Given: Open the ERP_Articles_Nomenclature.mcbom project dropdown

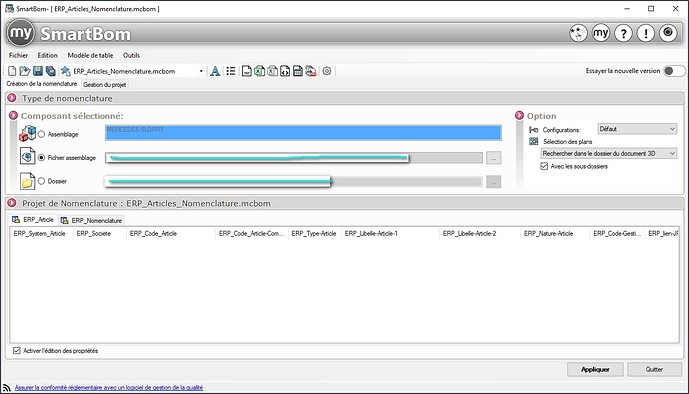Looking at the screenshot, I should tap(201, 71).
